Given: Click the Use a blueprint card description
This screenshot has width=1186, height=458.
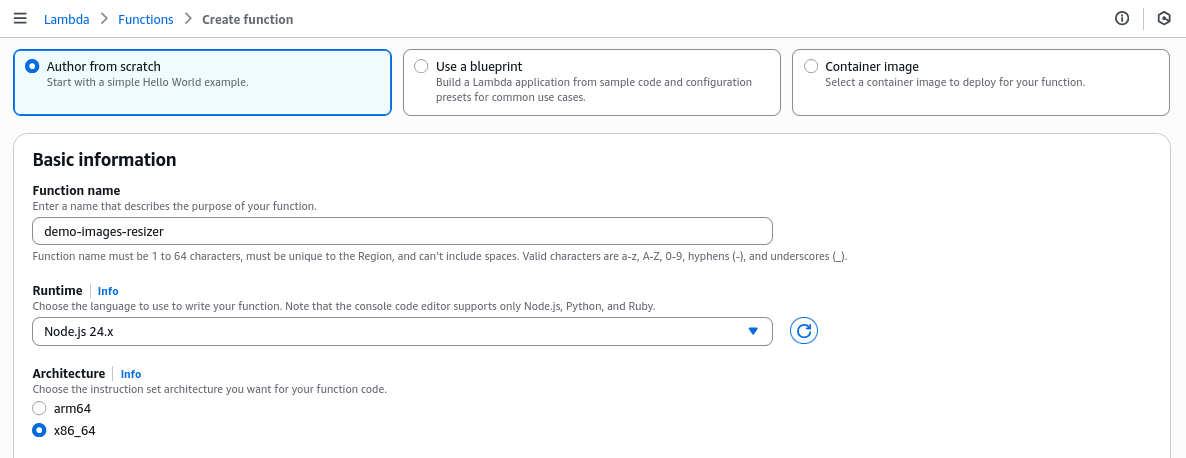Looking at the screenshot, I should (593, 89).
